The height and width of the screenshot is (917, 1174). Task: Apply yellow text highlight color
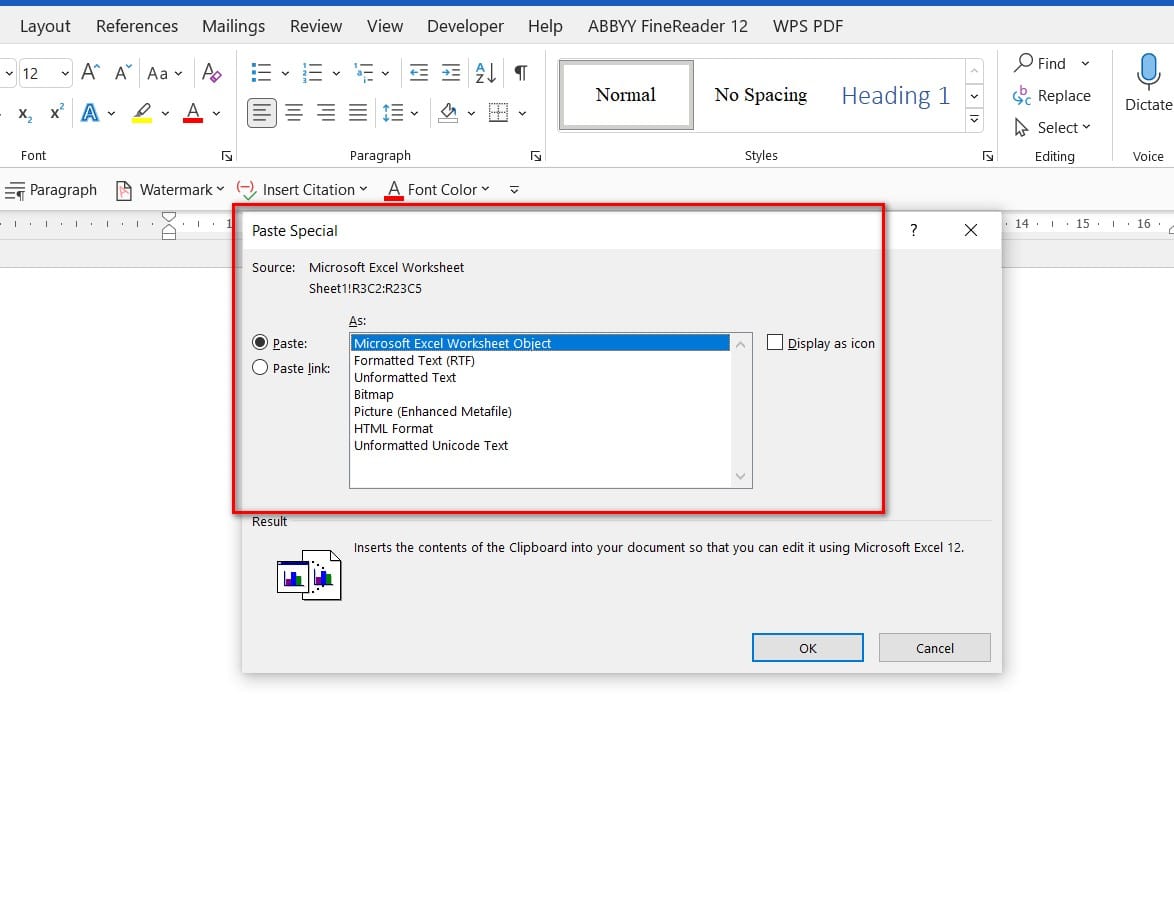[x=142, y=113]
